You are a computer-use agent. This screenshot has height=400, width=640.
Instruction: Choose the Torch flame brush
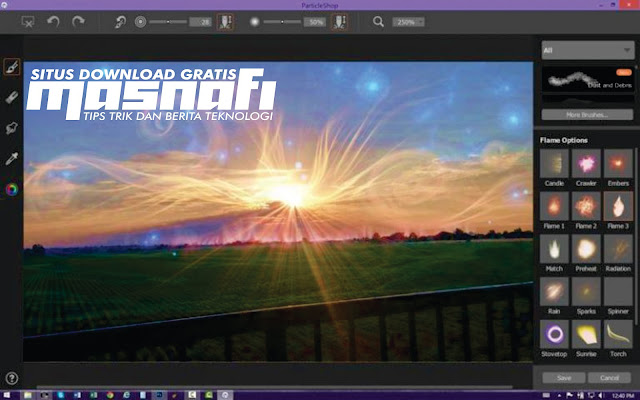coord(618,339)
